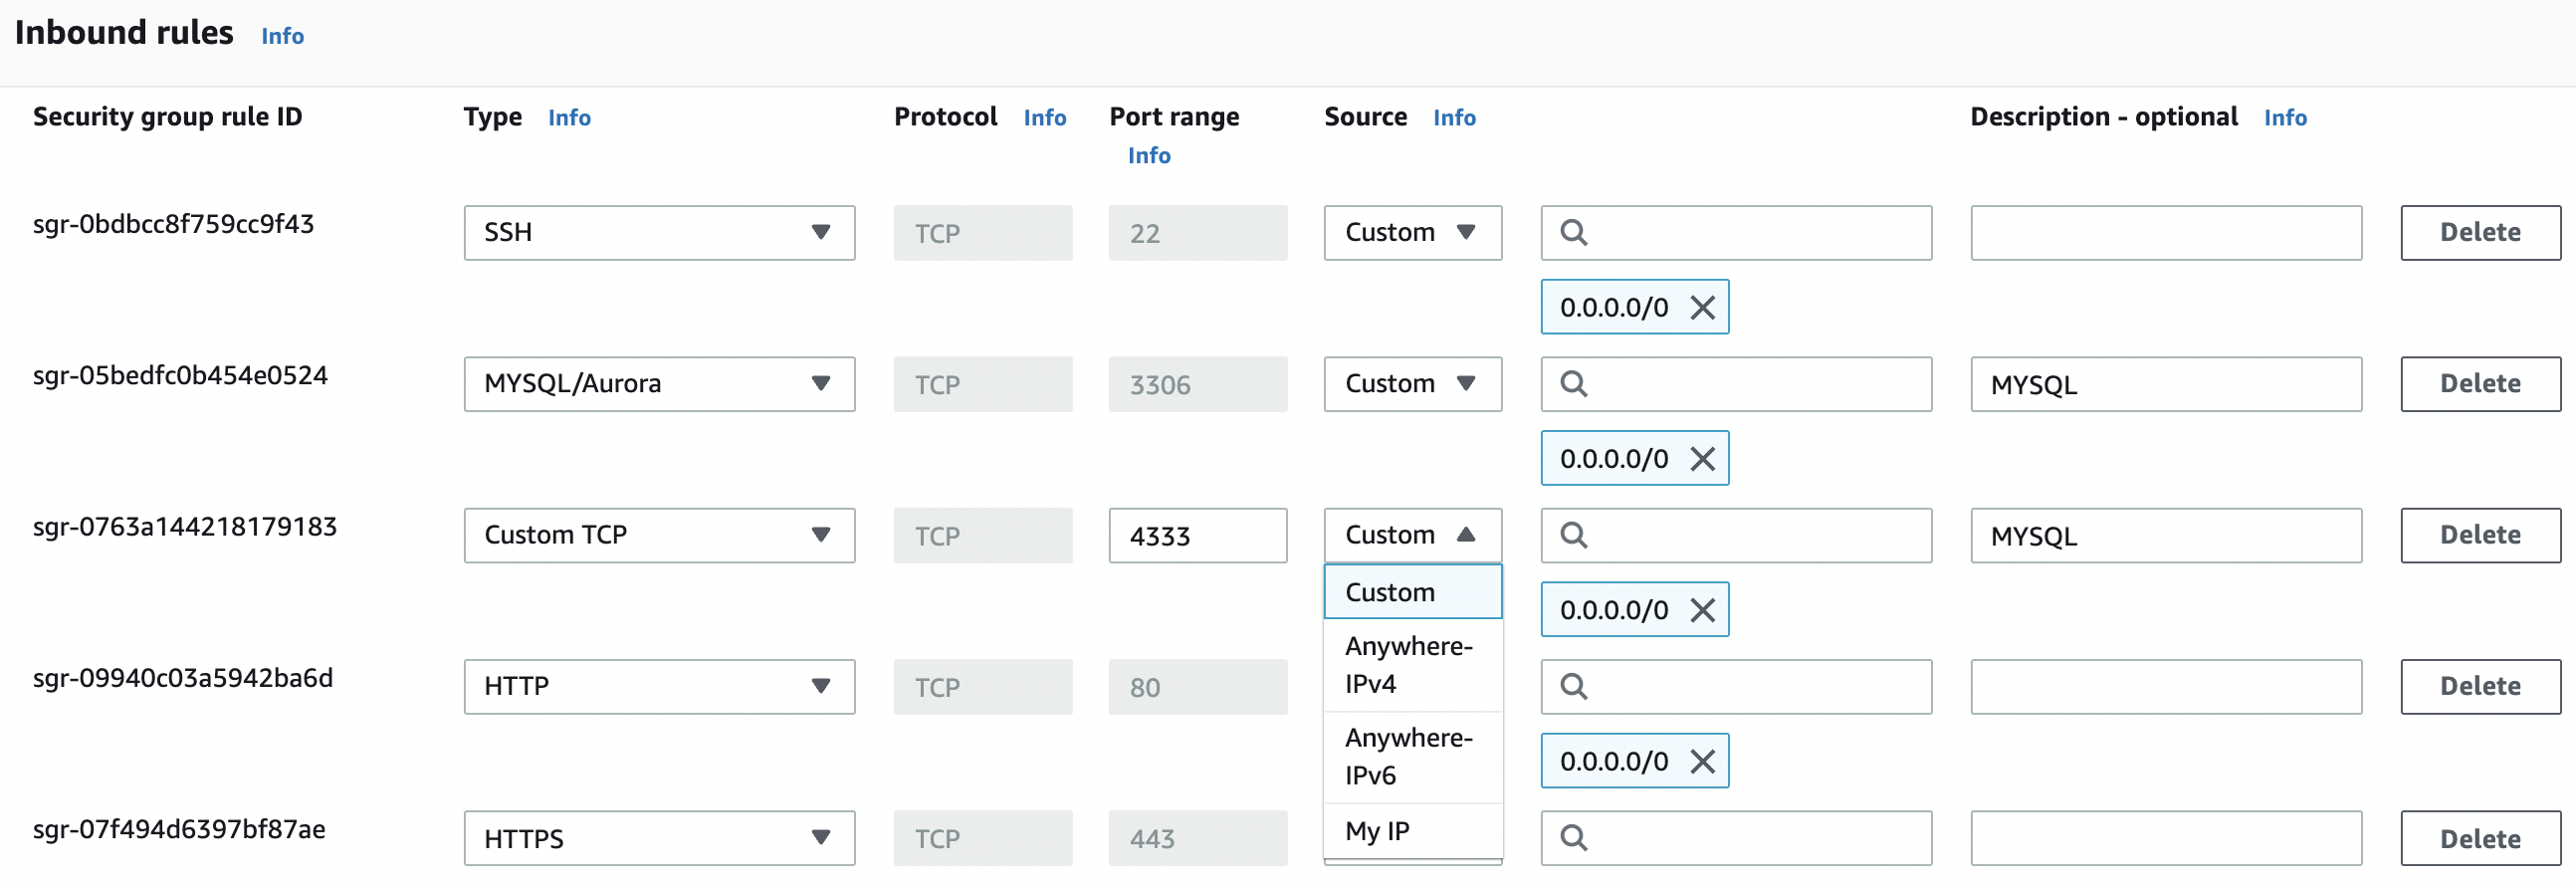Screen dimensions: 2576x884
Task: Open Info link beside Source column
Action: 1454,118
